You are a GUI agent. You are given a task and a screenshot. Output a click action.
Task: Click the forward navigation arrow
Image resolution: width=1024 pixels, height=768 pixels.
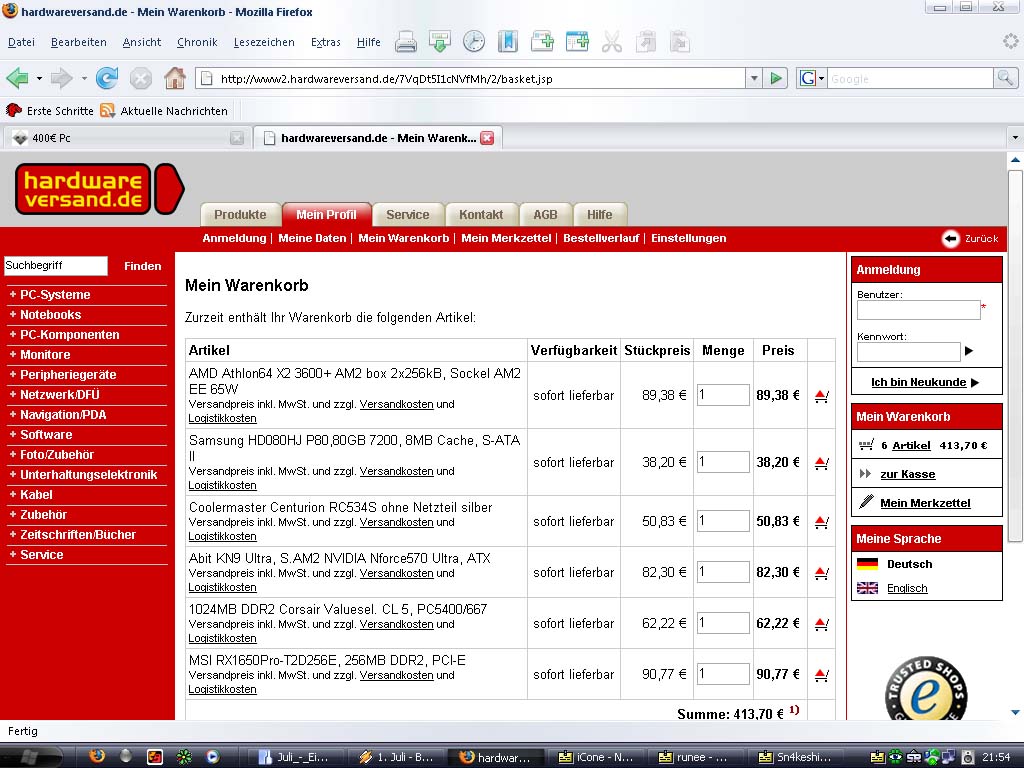click(x=61, y=78)
